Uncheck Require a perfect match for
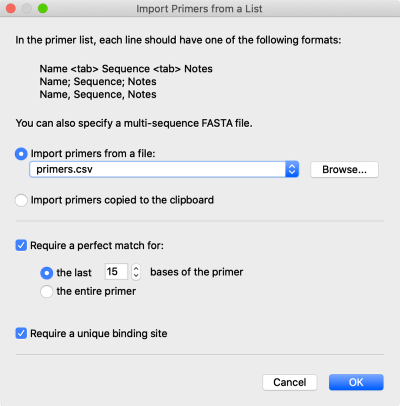This screenshot has height=406, width=400. (x=21, y=246)
